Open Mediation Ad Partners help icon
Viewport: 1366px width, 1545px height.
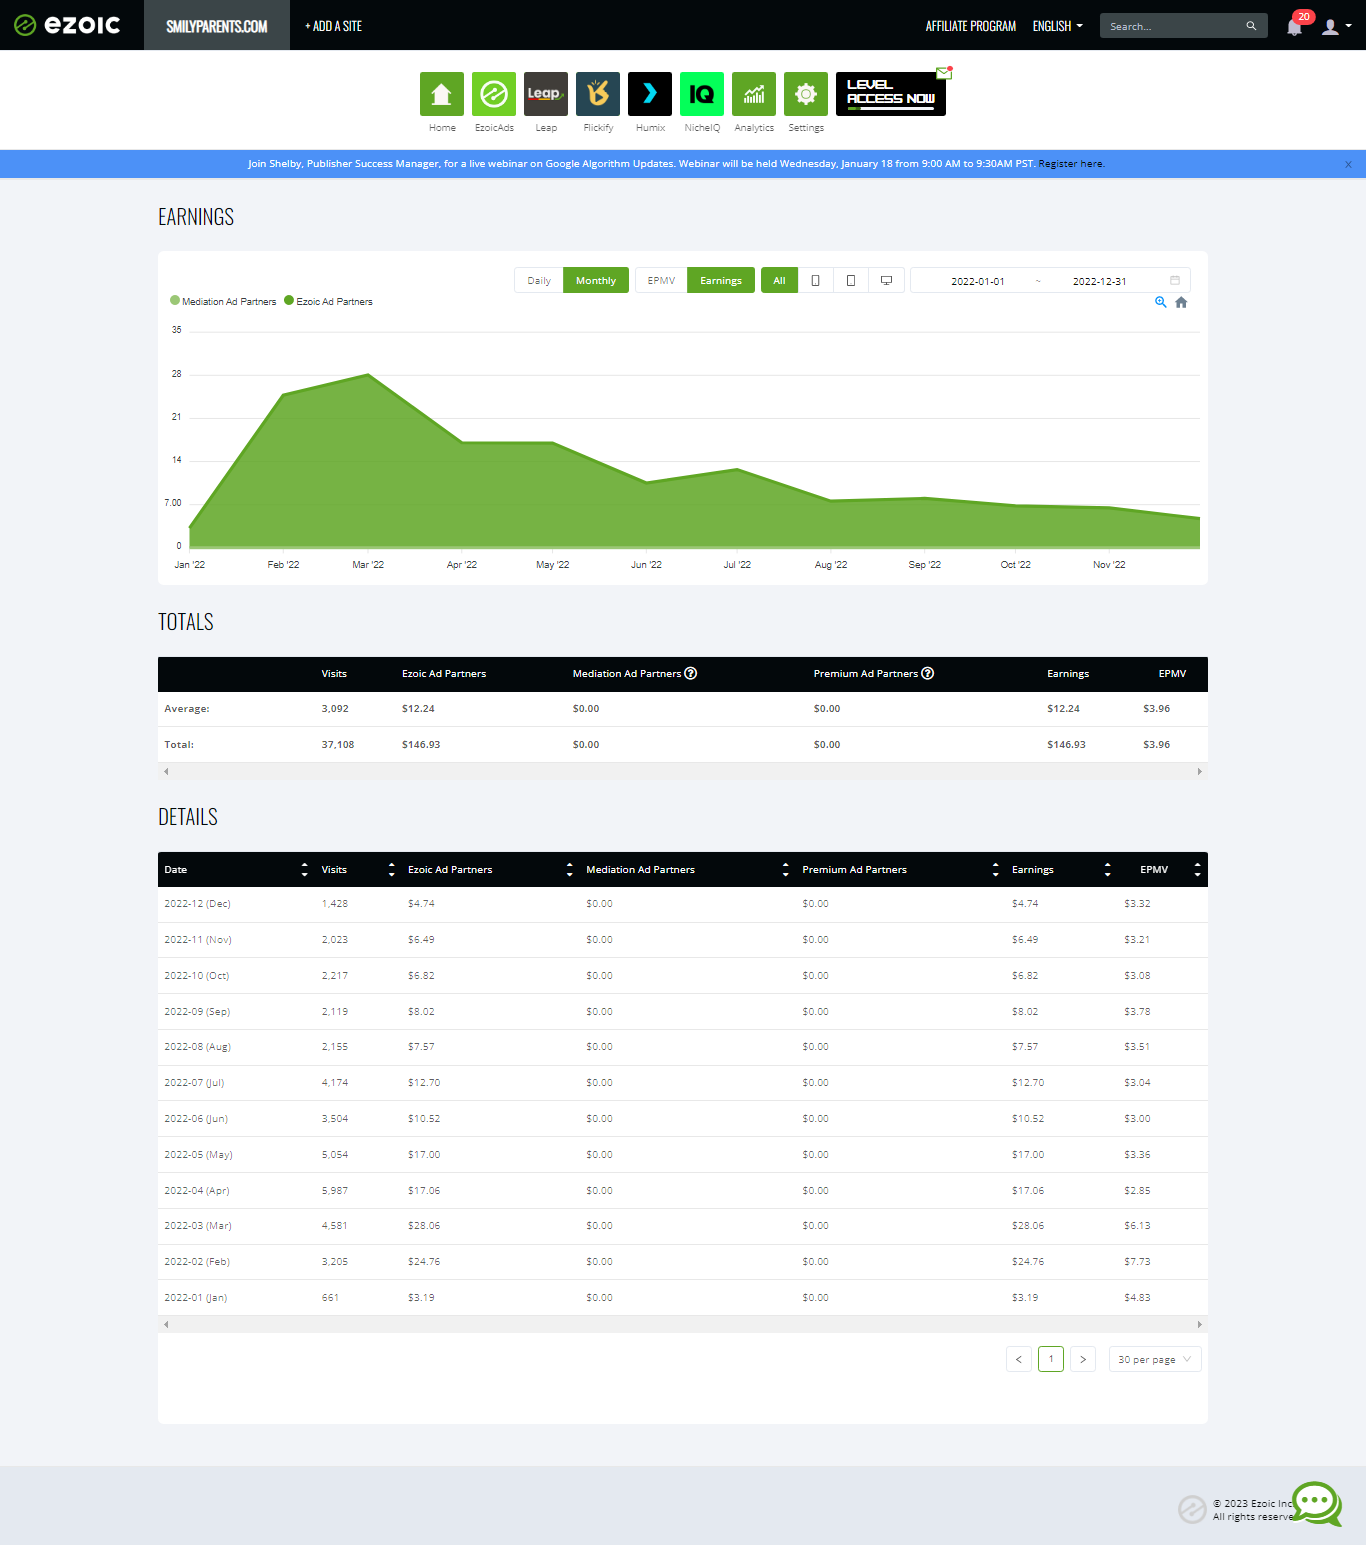pyautogui.click(x=690, y=673)
